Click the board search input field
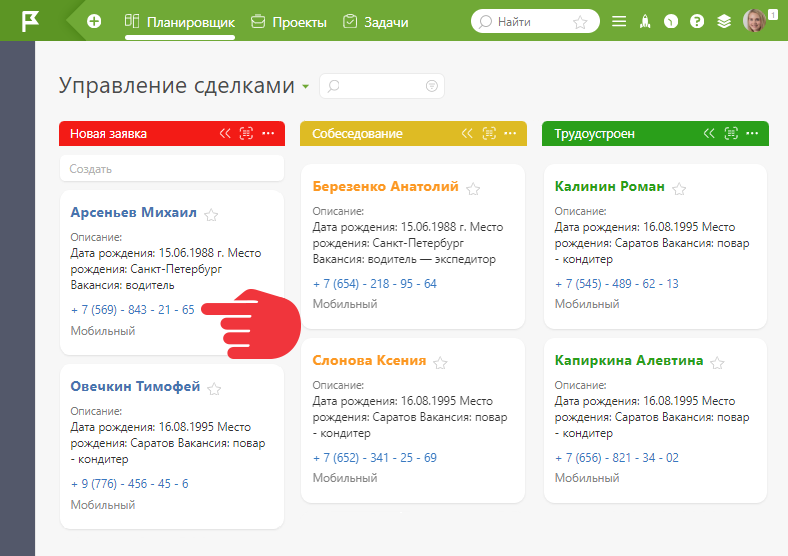This screenshot has width=788, height=556. tap(381, 86)
